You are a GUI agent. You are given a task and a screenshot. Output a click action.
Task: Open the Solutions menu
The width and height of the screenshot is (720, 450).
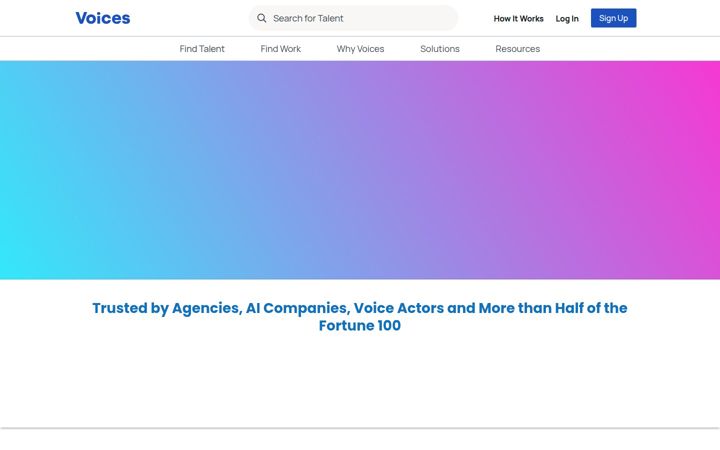440,49
